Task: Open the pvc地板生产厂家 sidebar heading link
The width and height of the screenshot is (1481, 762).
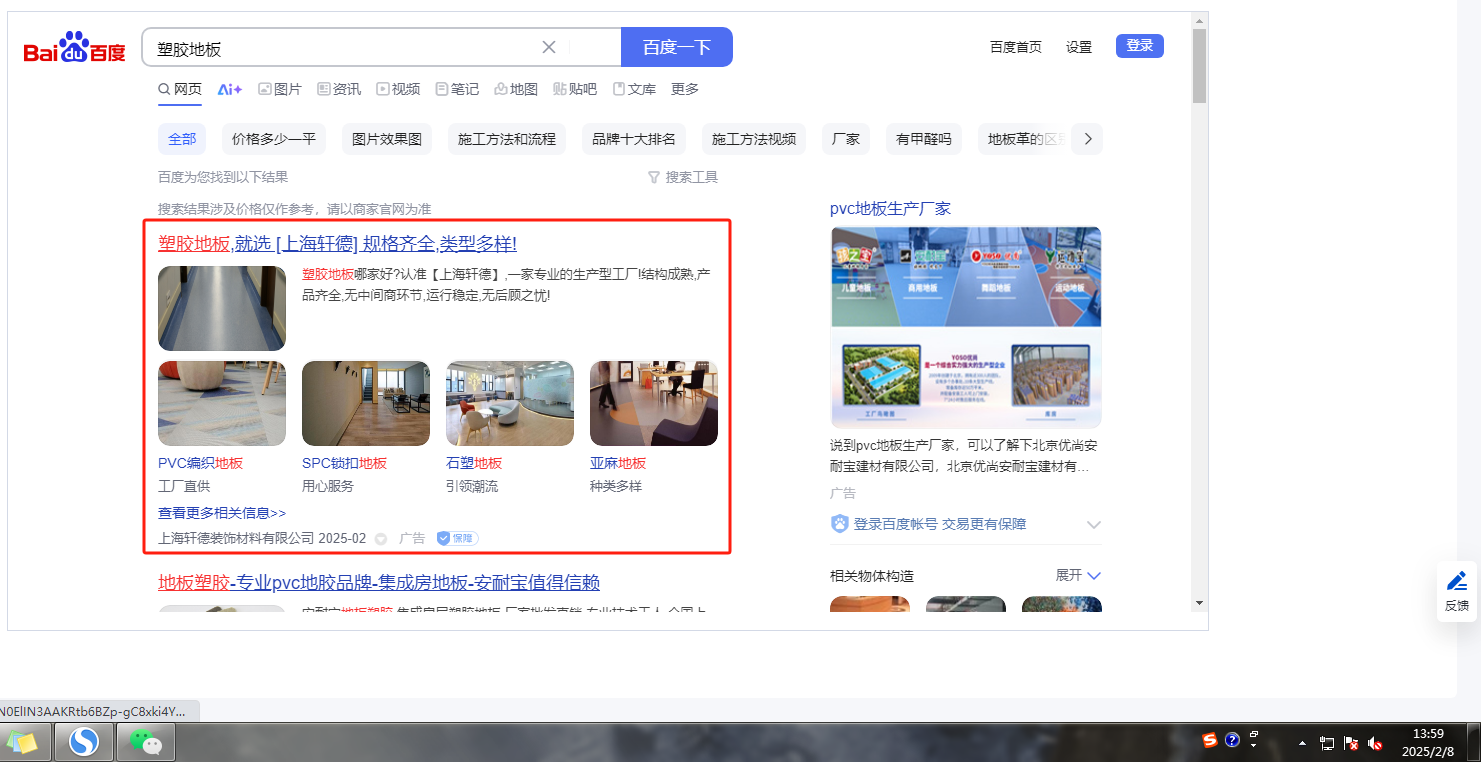Action: click(x=890, y=209)
